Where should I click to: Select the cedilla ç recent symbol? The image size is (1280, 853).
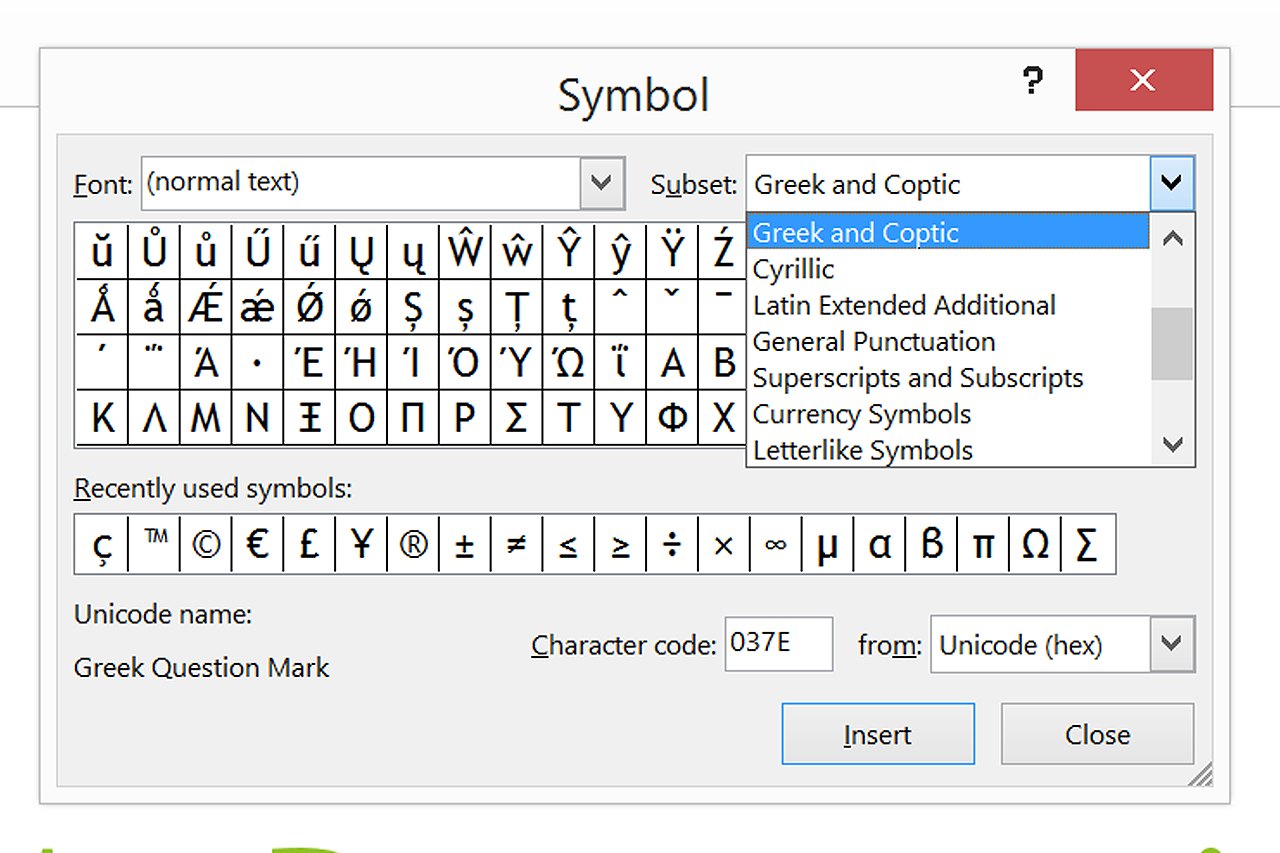click(101, 544)
